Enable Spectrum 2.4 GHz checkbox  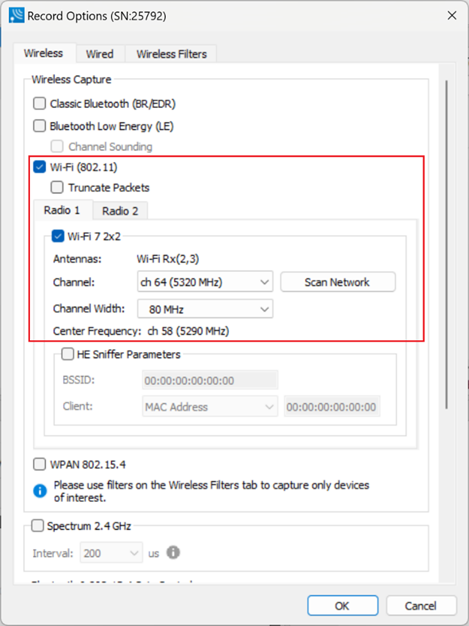tap(38, 525)
